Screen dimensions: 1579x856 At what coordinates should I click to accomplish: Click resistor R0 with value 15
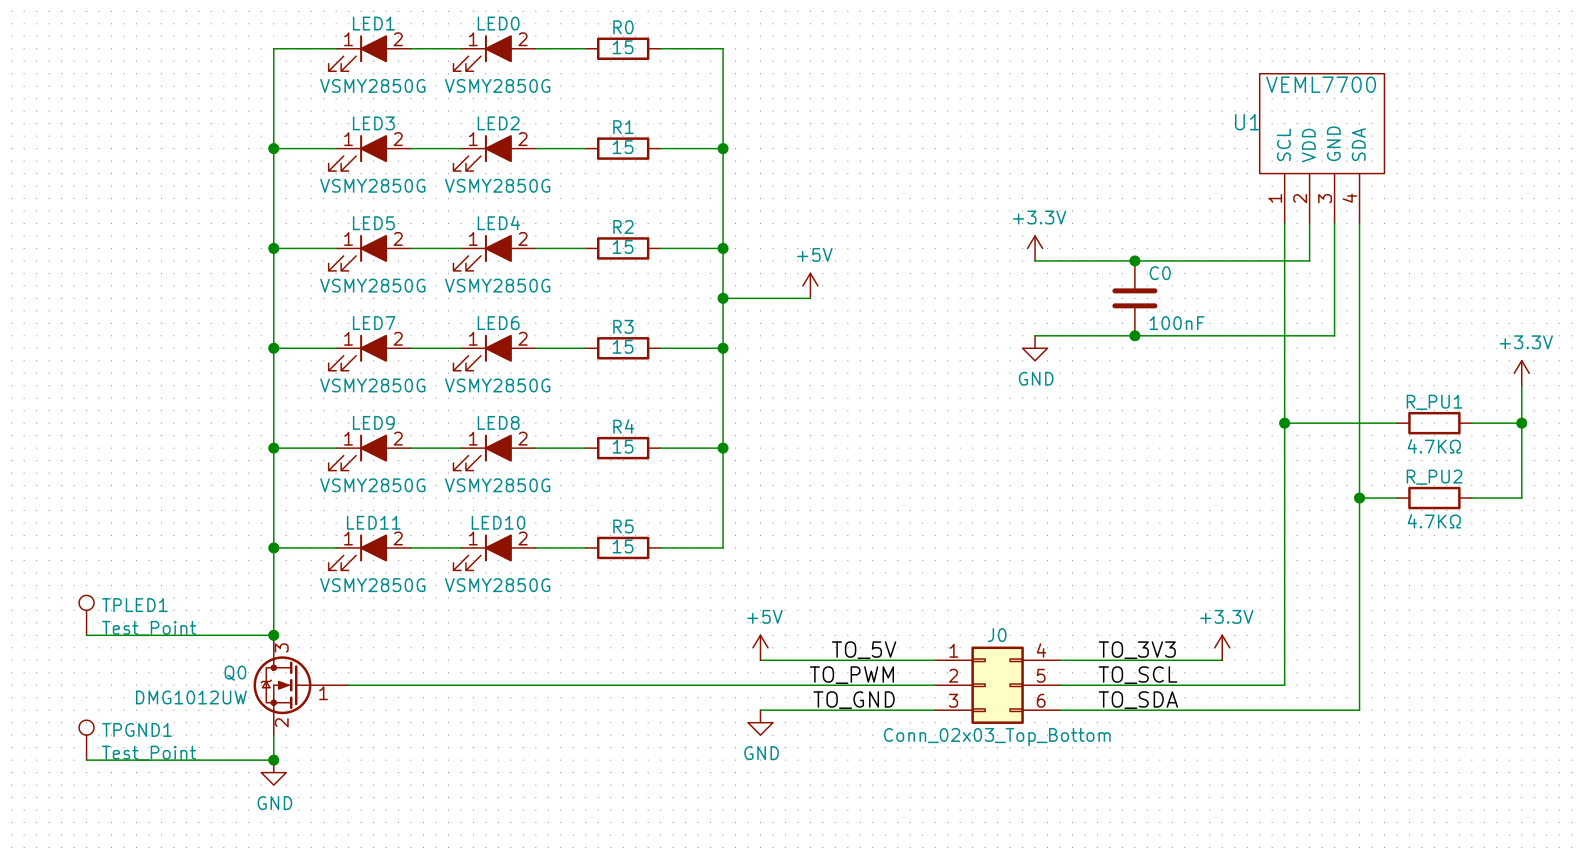point(623,48)
